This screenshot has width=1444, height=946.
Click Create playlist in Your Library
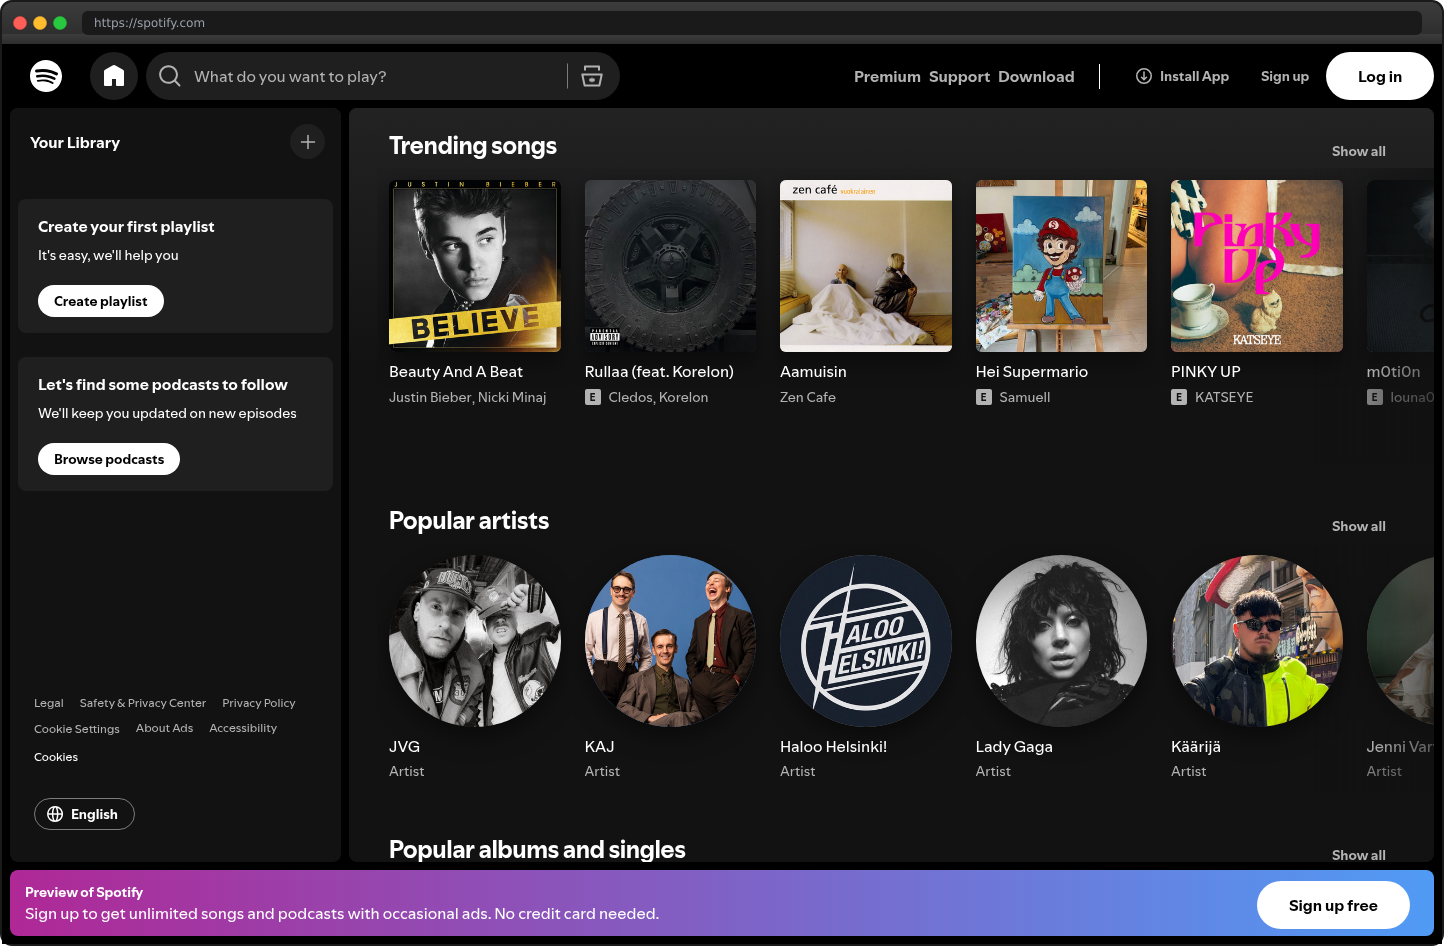[x=100, y=301]
